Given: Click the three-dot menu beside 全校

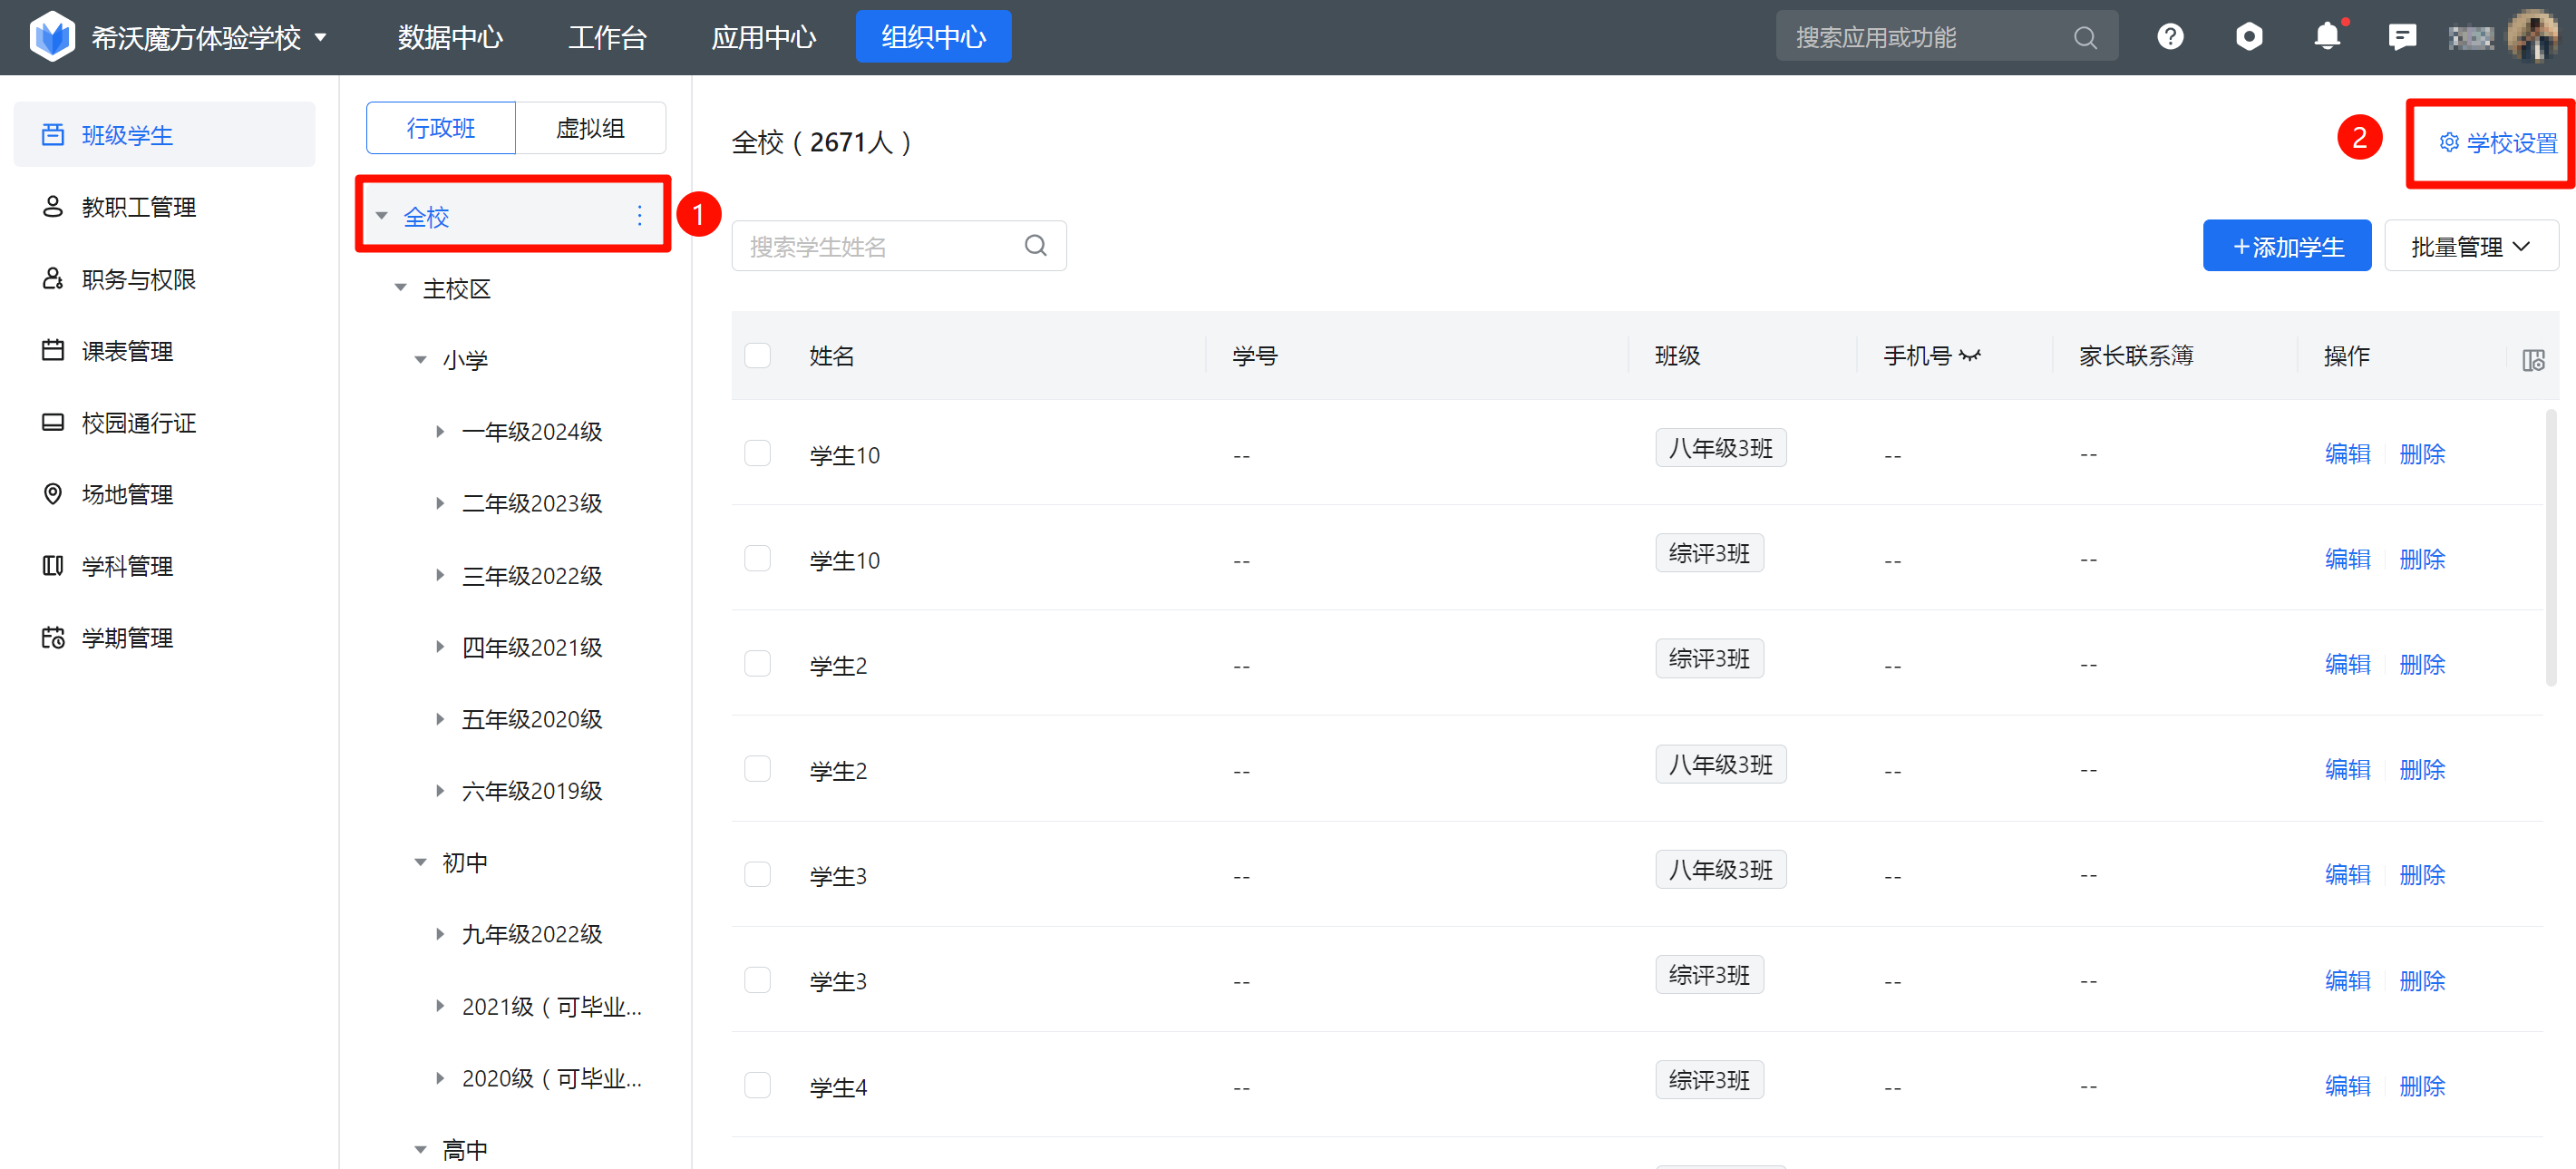Looking at the screenshot, I should pos(640,215).
